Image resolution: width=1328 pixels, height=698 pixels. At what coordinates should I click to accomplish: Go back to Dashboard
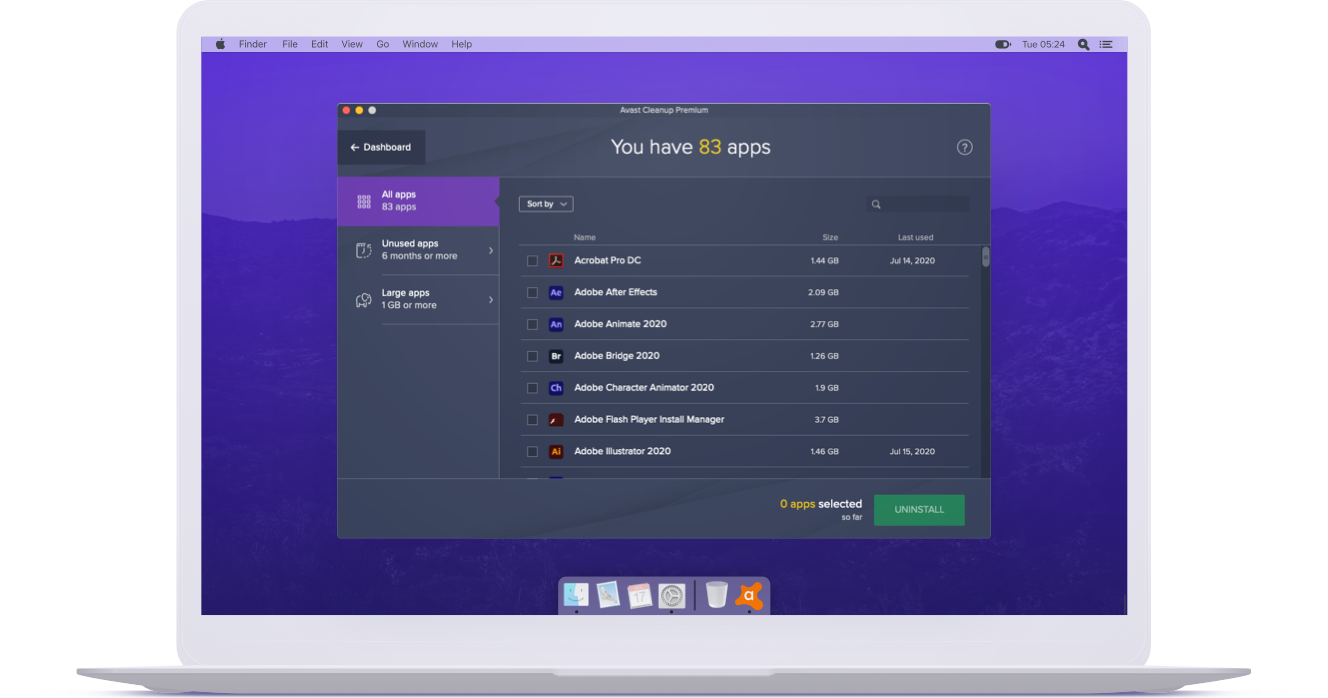pos(381,147)
